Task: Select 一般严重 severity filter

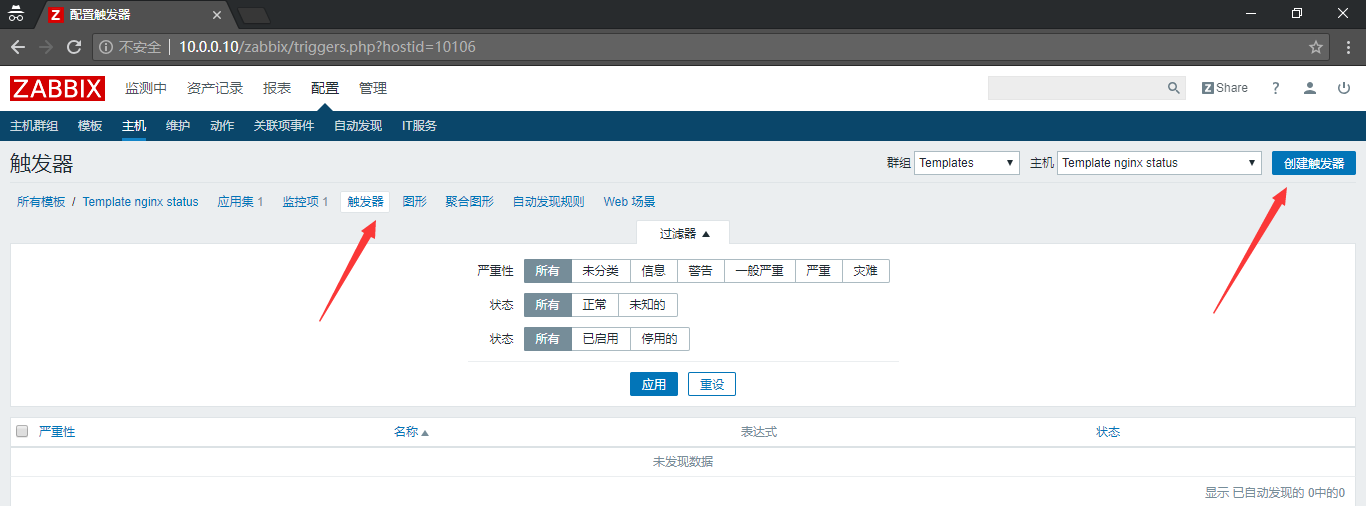Action: click(760, 271)
